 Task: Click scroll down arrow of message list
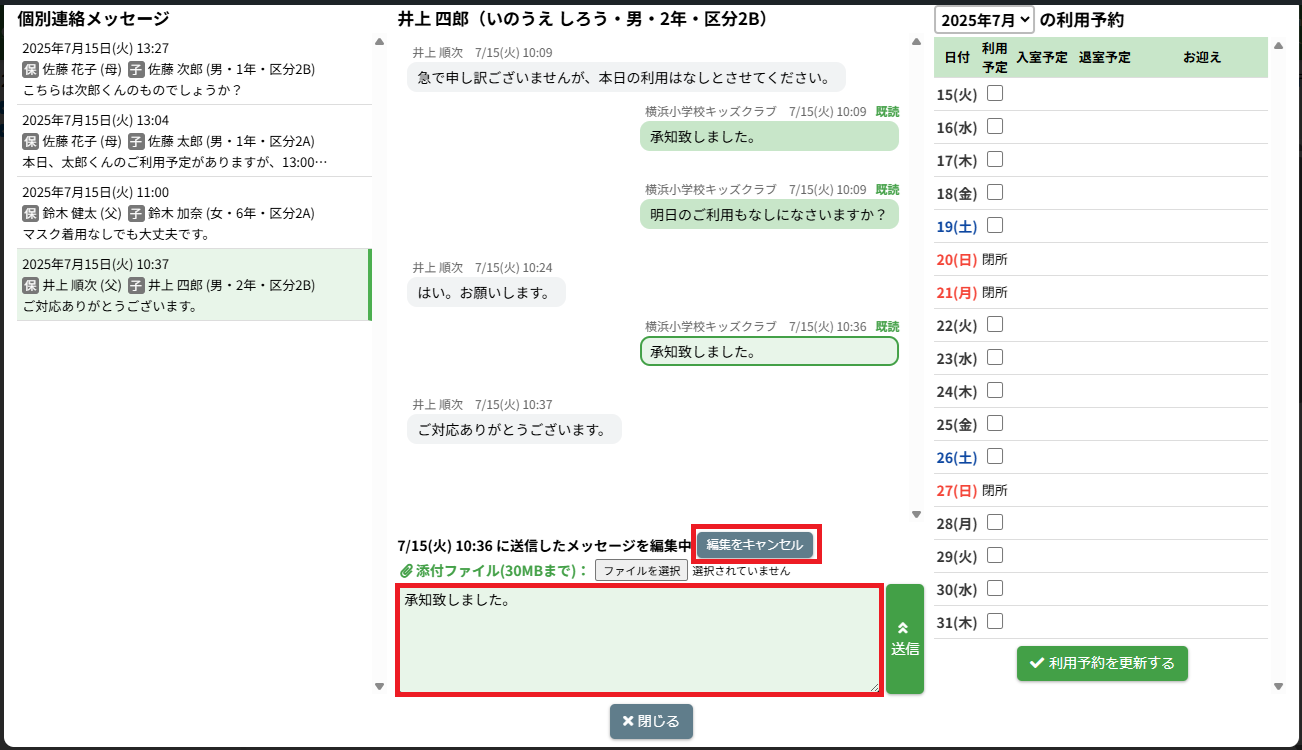(x=379, y=686)
